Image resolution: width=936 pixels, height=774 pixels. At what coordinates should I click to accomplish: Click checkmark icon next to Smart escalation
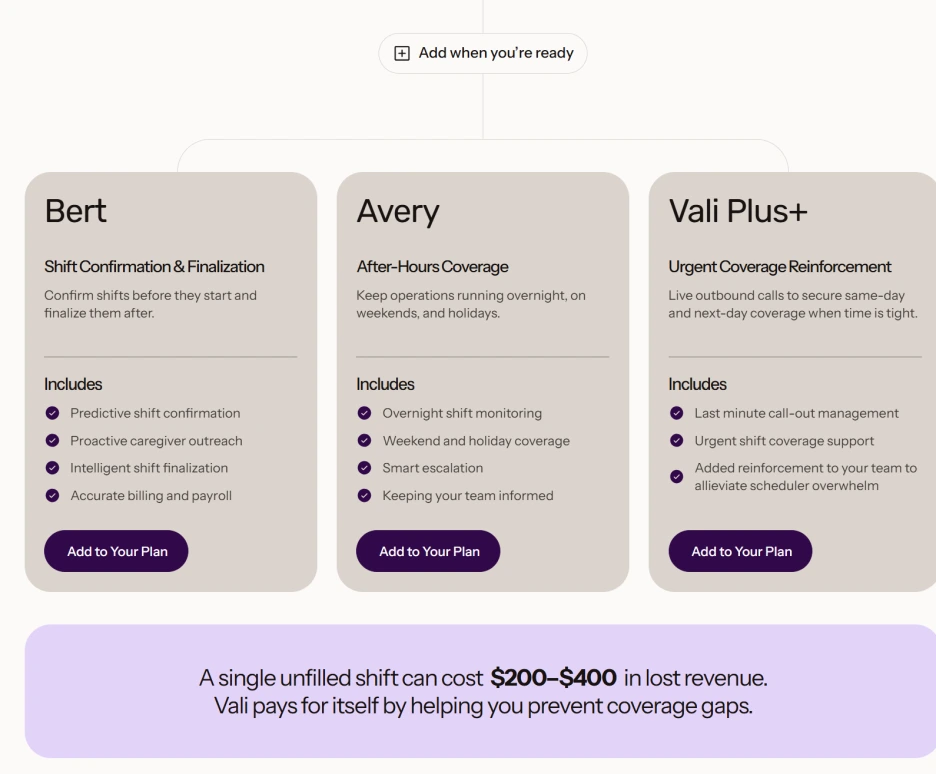[364, 468]
